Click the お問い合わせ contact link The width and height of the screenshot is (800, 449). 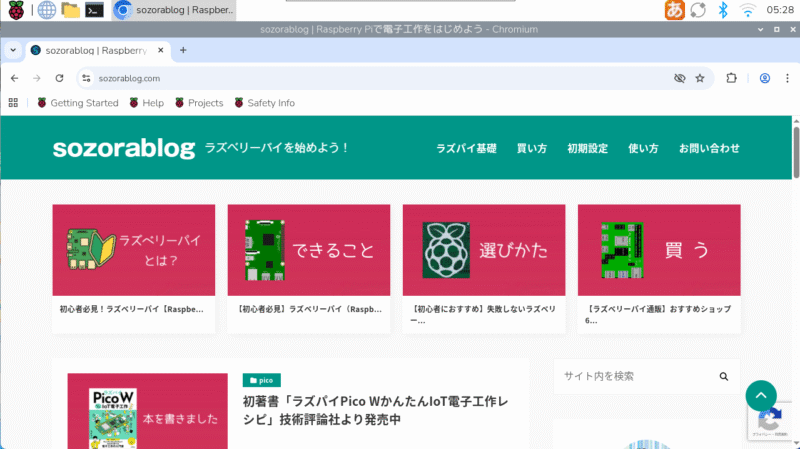click(709, 148)
